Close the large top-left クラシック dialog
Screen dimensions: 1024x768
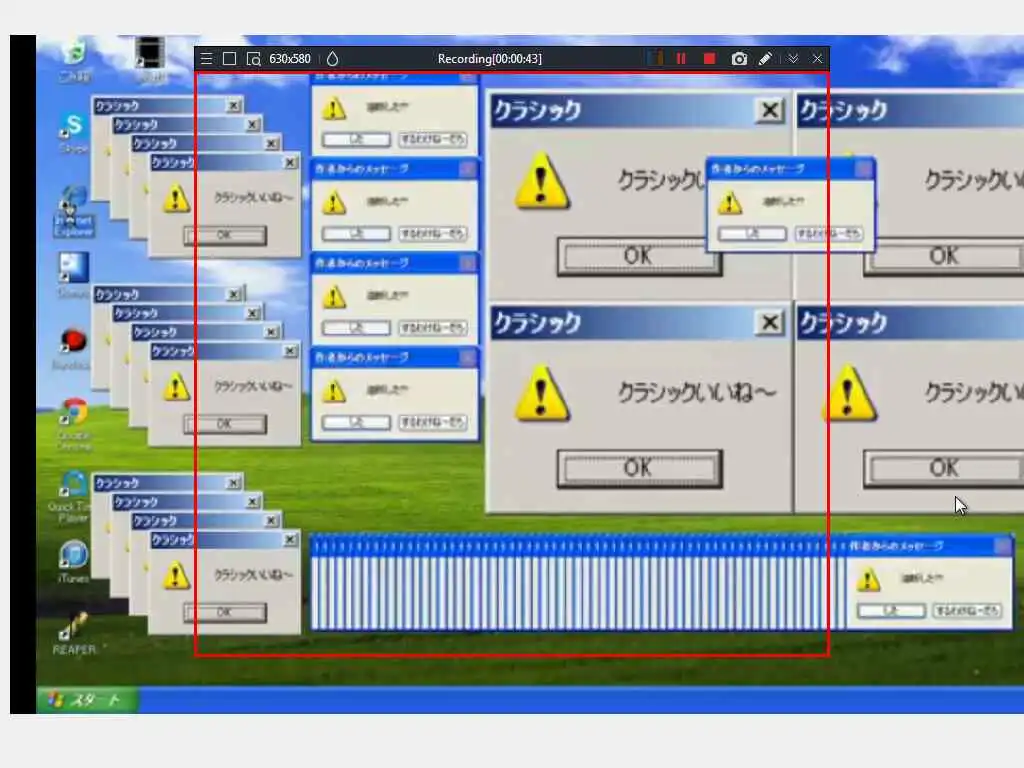[x=770, y=110]
